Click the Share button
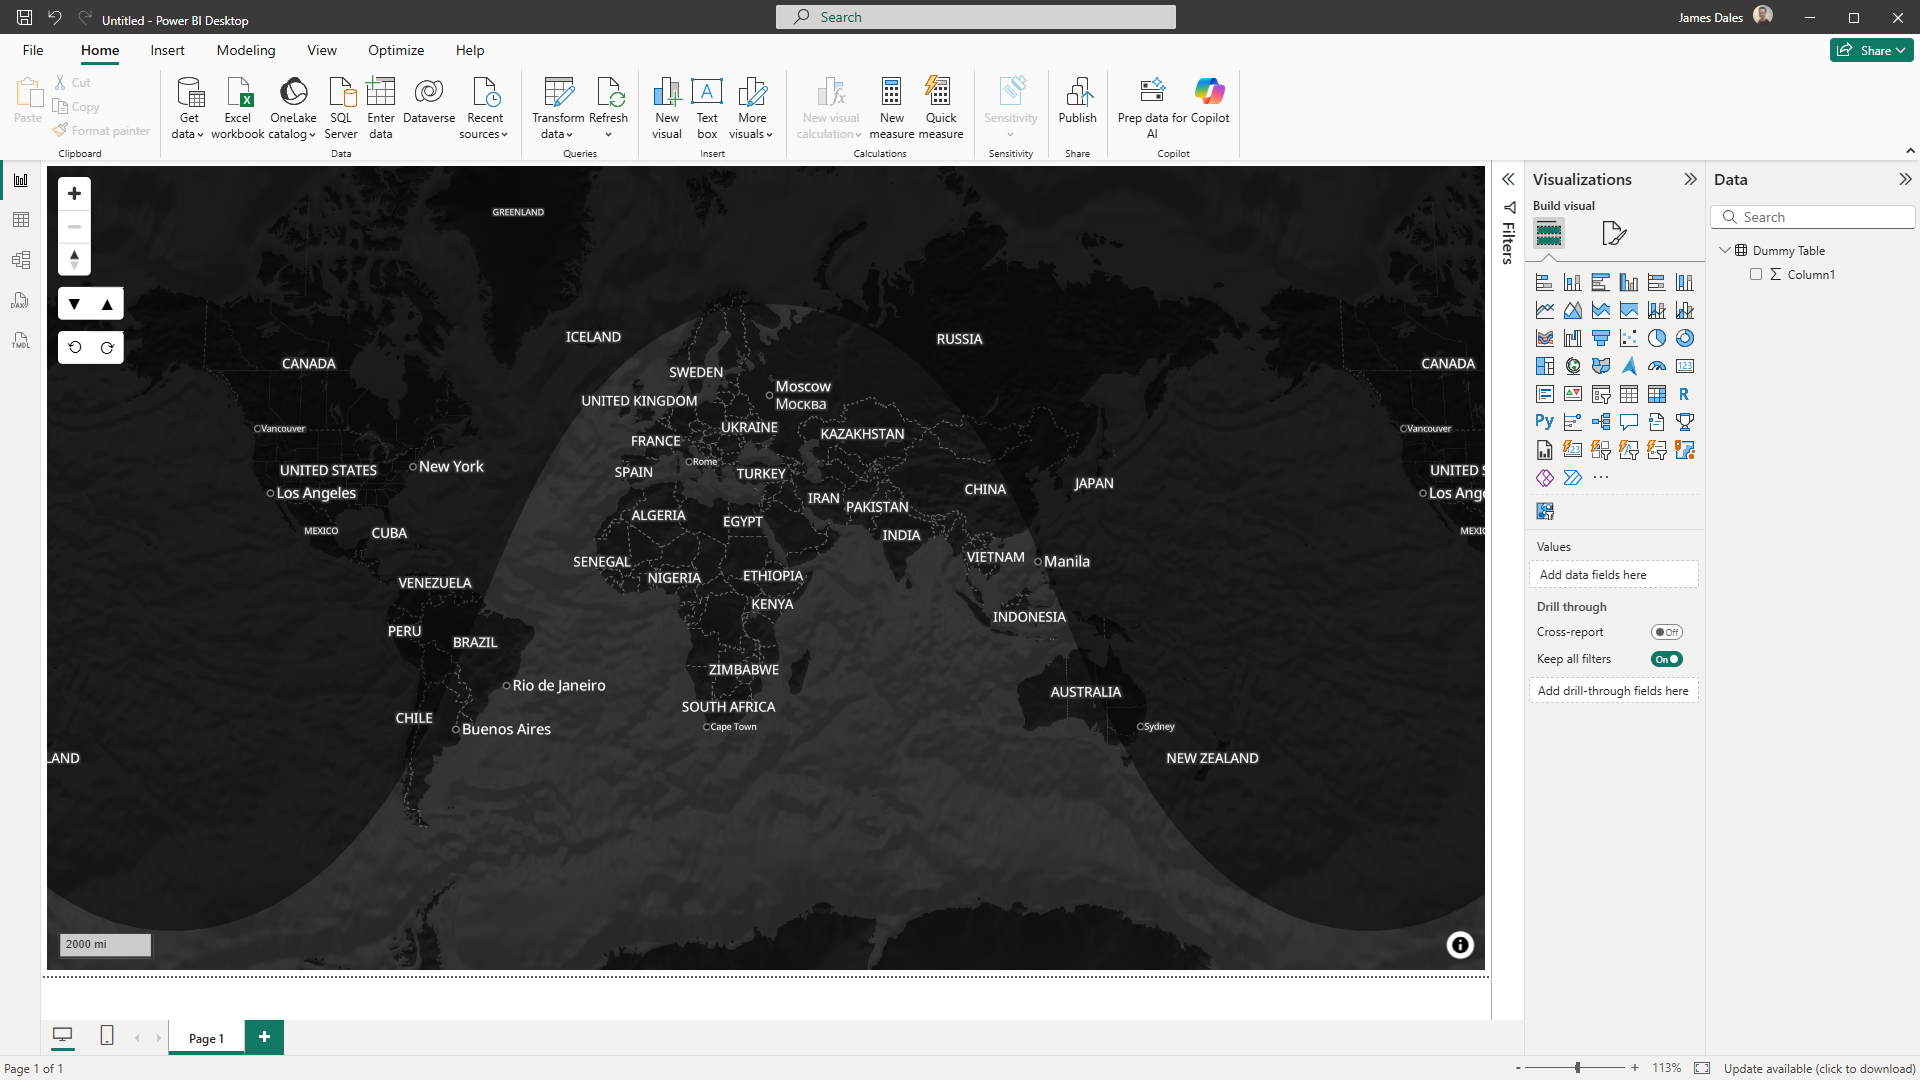 coord(1871,50)
